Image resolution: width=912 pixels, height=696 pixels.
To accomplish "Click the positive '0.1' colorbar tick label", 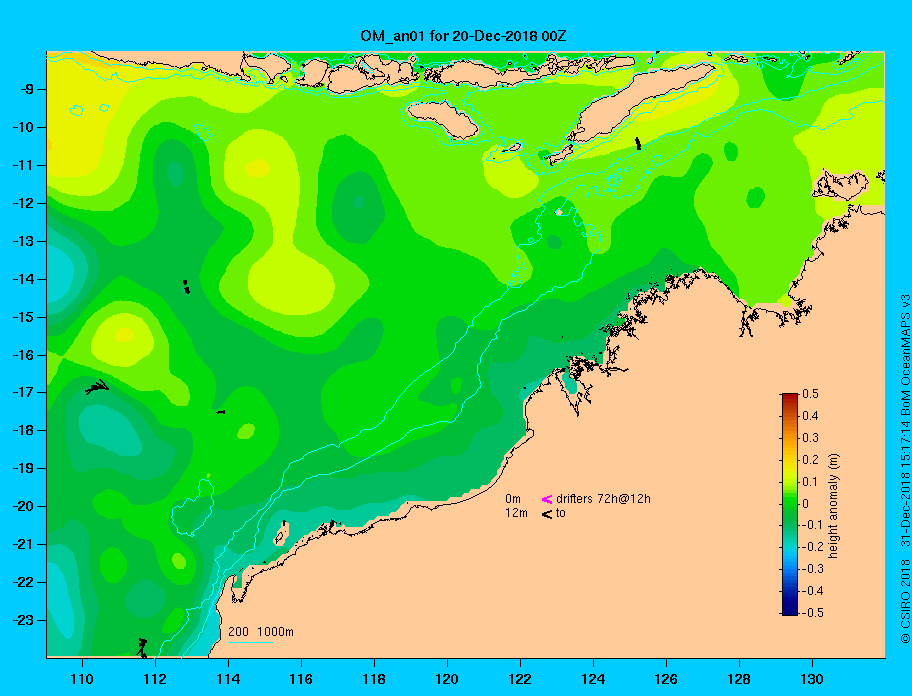I will [810, 481].
